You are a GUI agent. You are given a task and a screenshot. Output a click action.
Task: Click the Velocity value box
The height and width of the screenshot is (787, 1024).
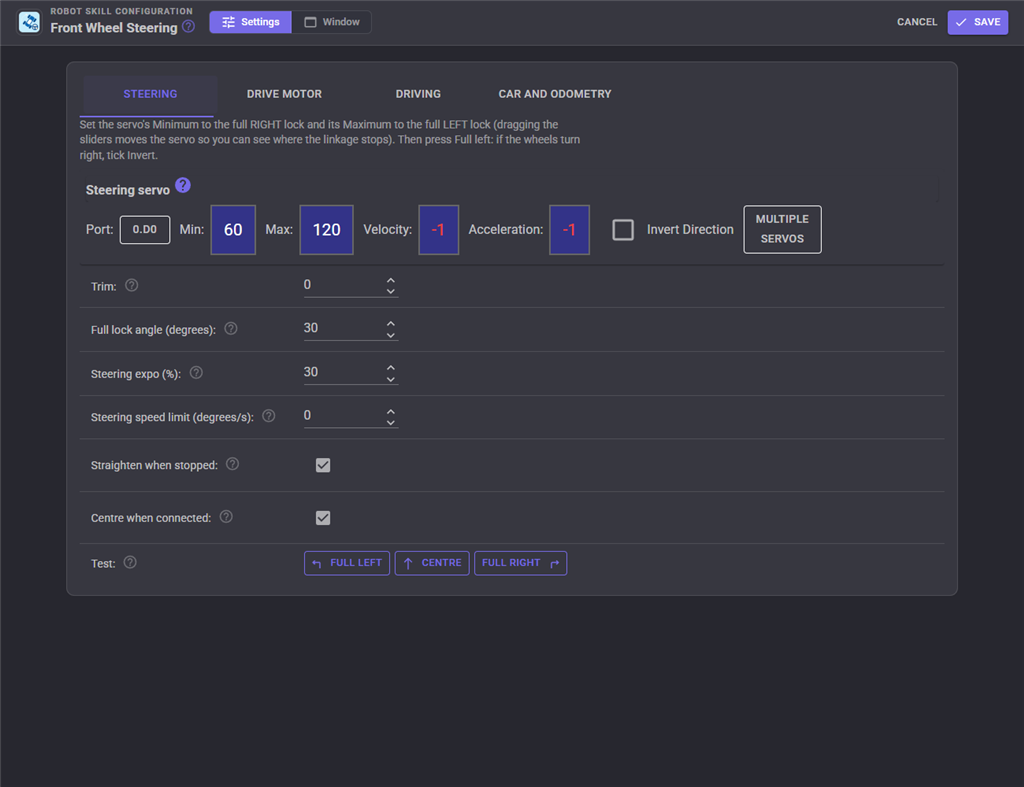click(x=438, y=230)
